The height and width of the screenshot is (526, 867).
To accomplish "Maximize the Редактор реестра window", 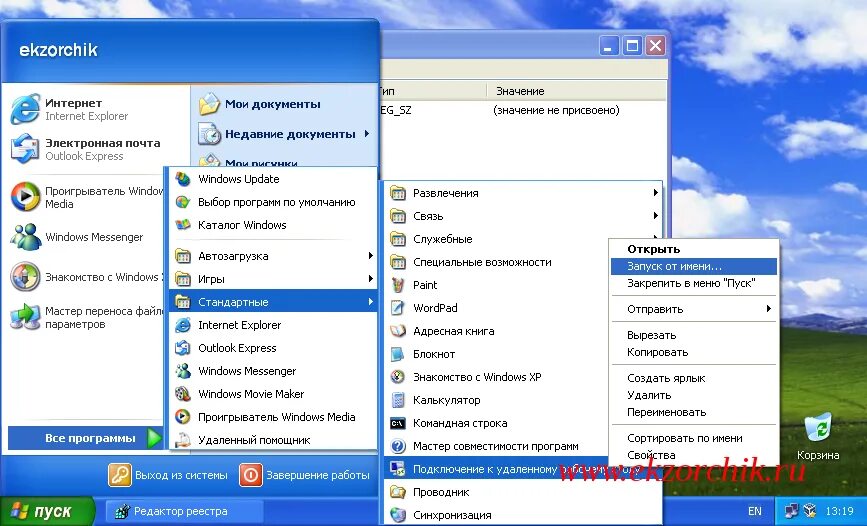I will (631, 46).
